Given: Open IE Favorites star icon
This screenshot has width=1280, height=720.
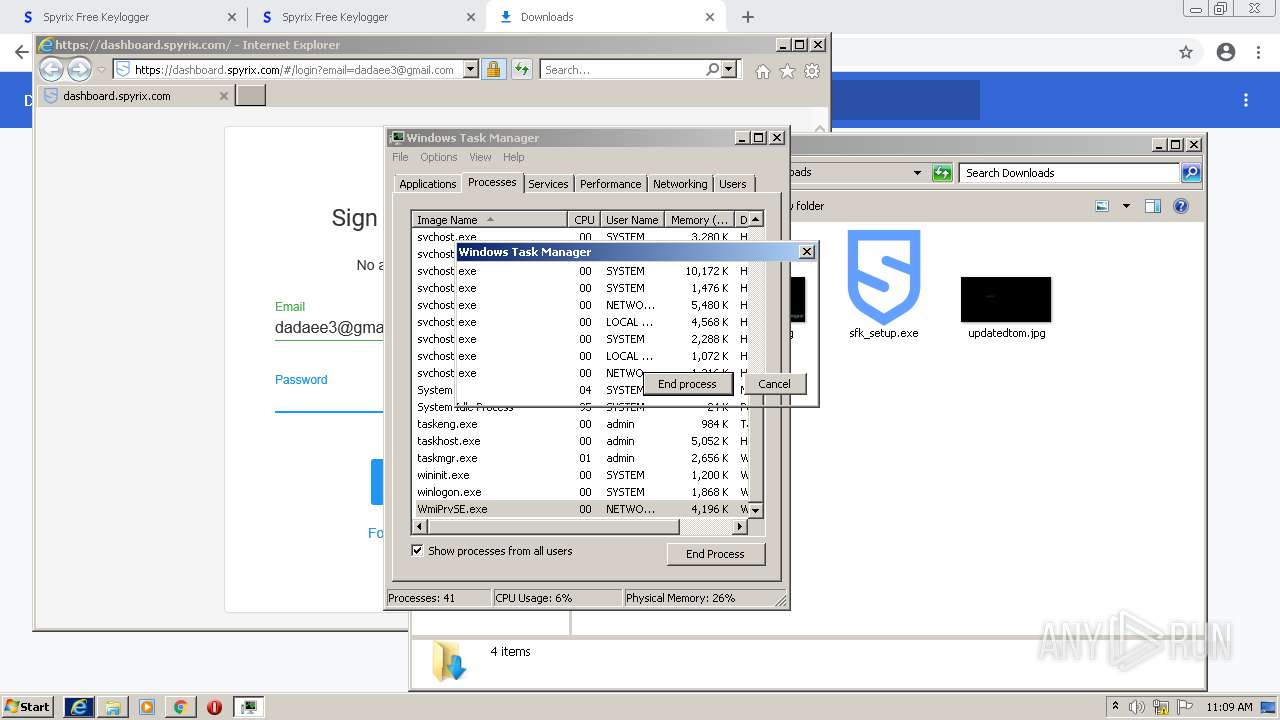Looking at the screenshot, I should pyautogui.click(x=787, y=71).
